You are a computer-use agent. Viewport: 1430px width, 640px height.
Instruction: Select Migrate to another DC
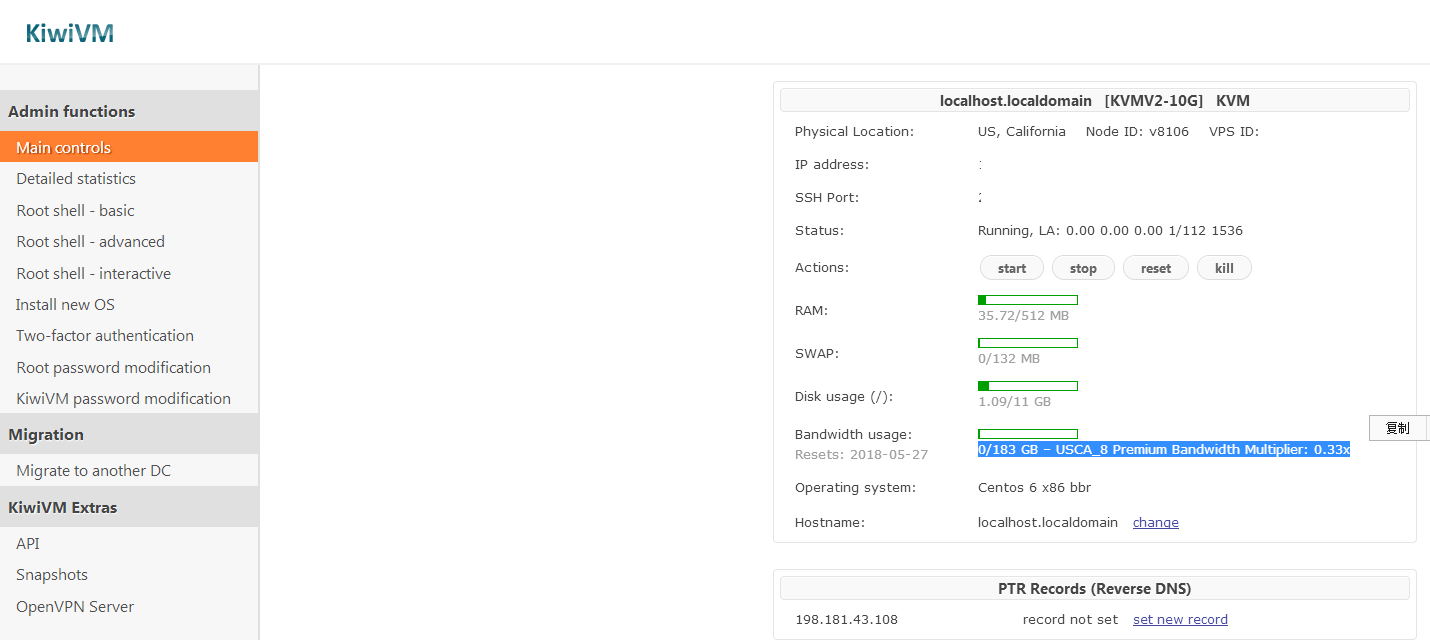(x=93, y=470)
